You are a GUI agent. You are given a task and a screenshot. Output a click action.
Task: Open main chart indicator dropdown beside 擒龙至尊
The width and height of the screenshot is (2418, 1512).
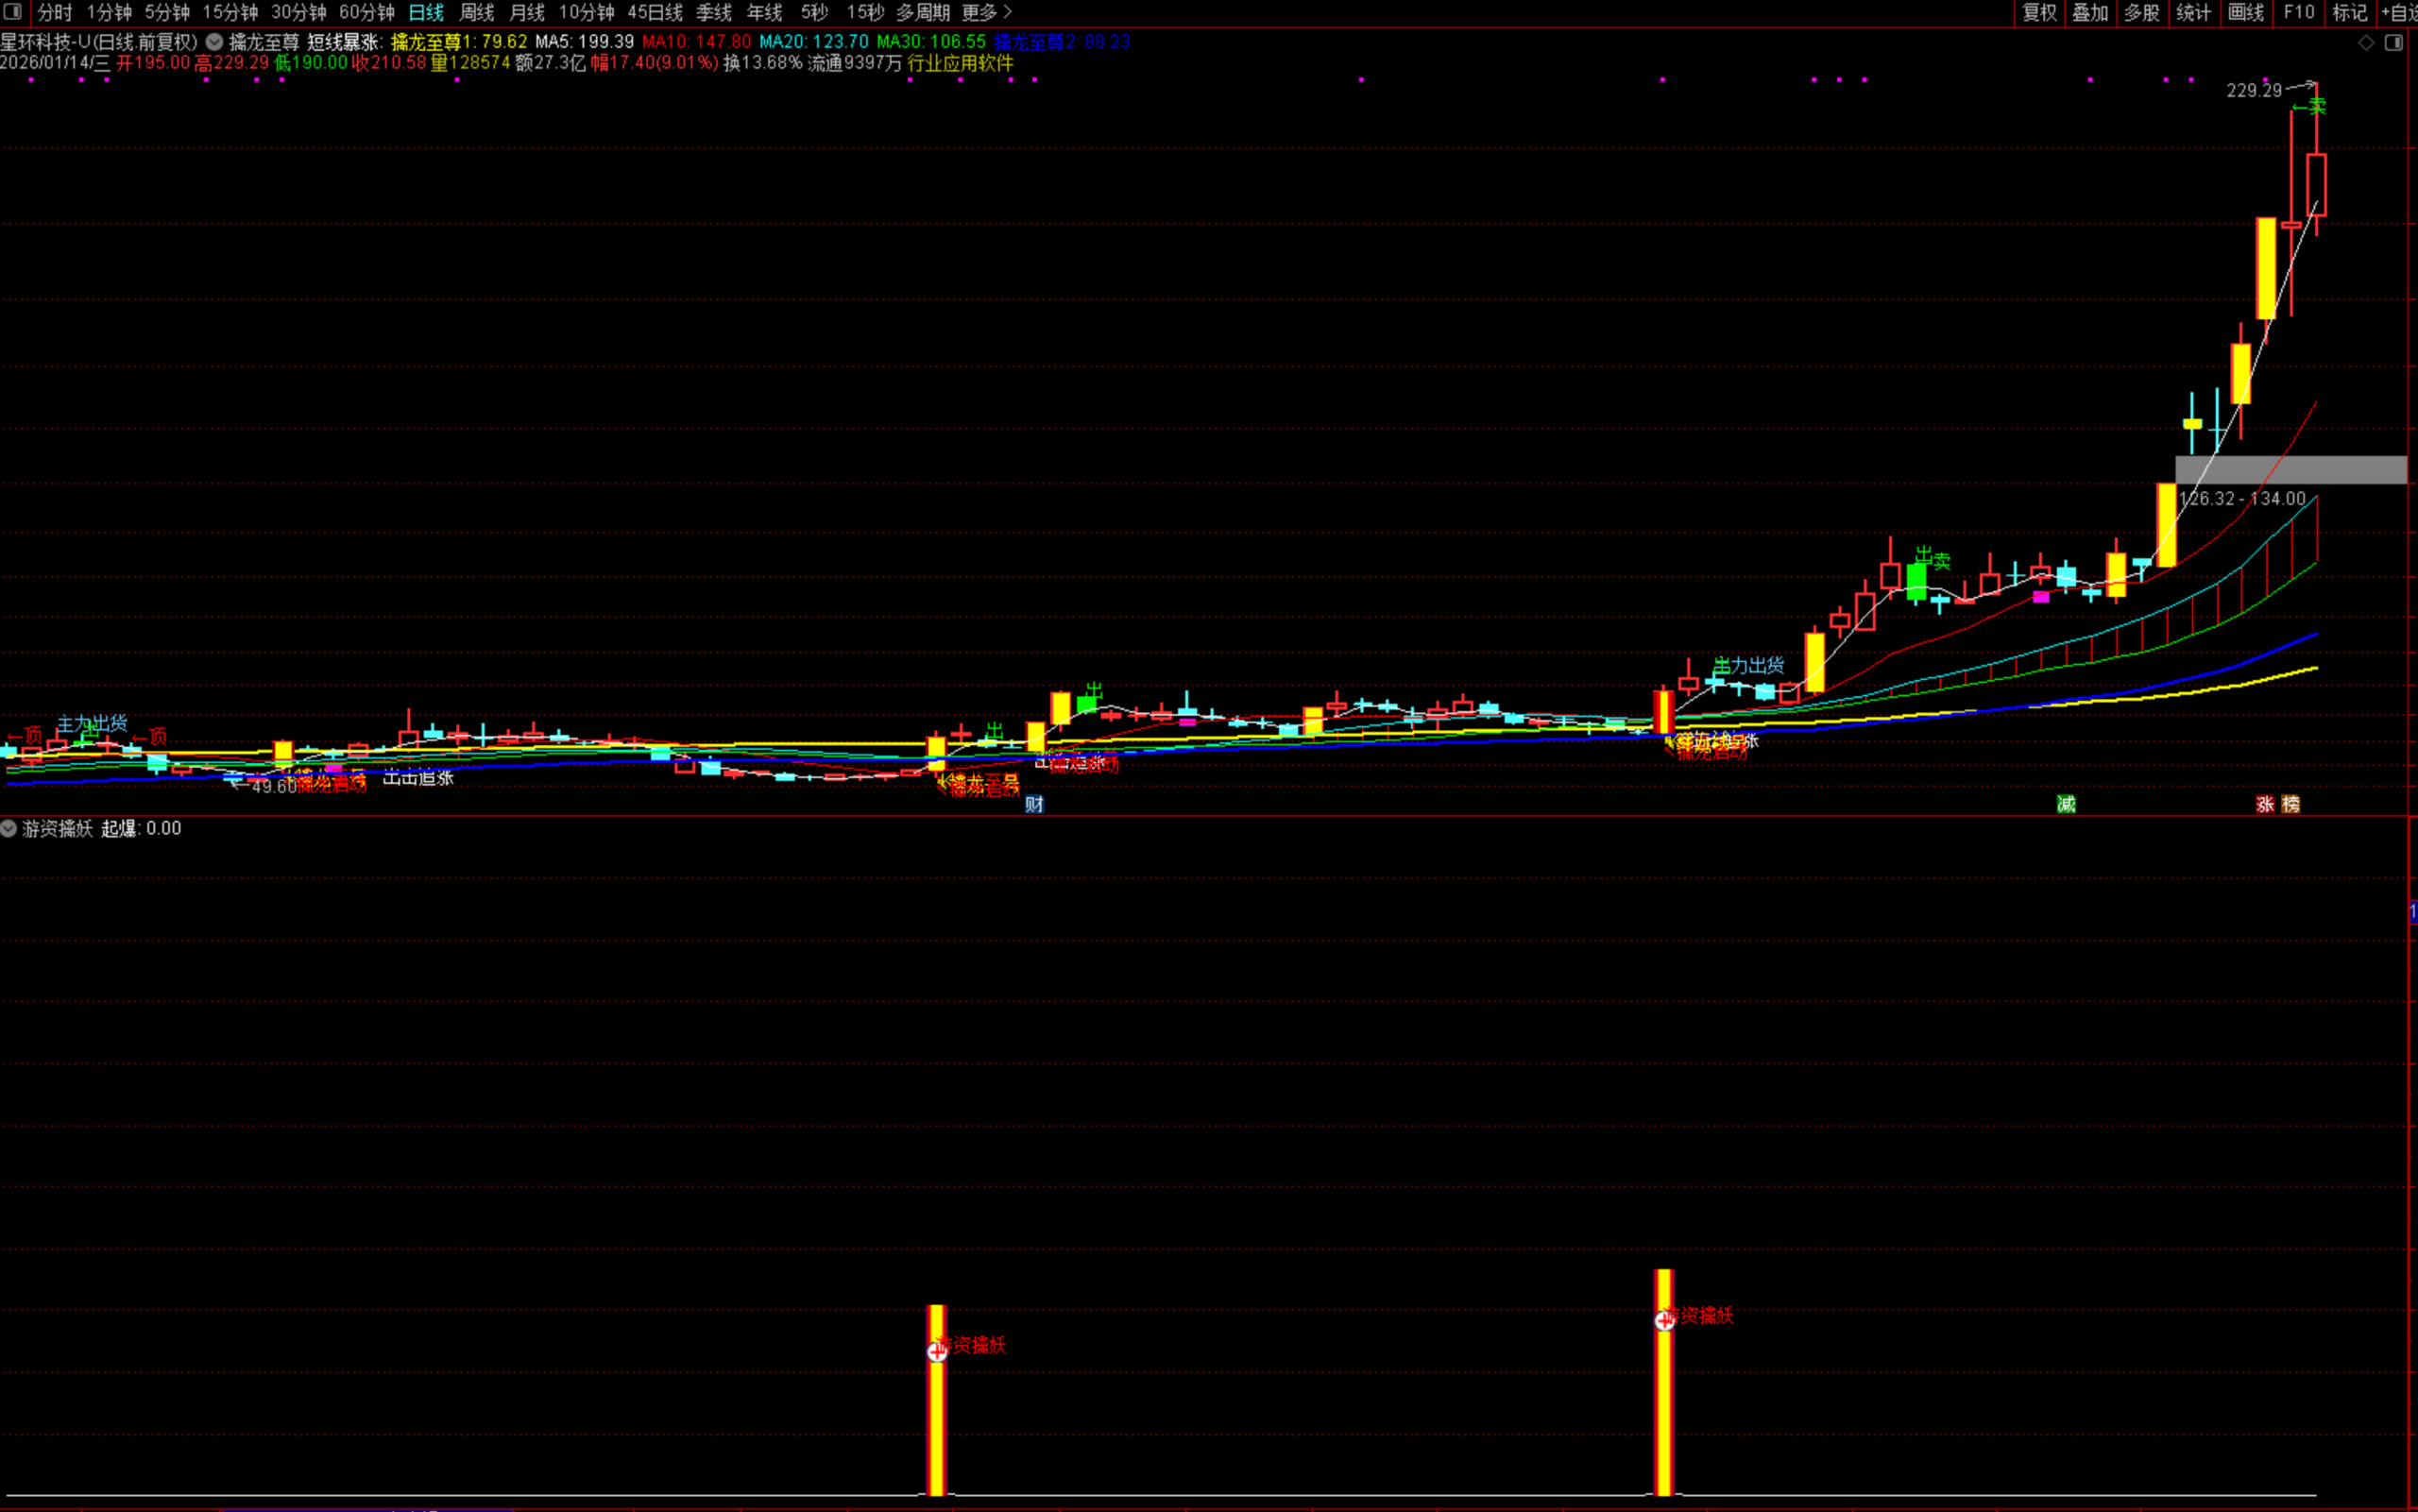(x=214, y=42)
